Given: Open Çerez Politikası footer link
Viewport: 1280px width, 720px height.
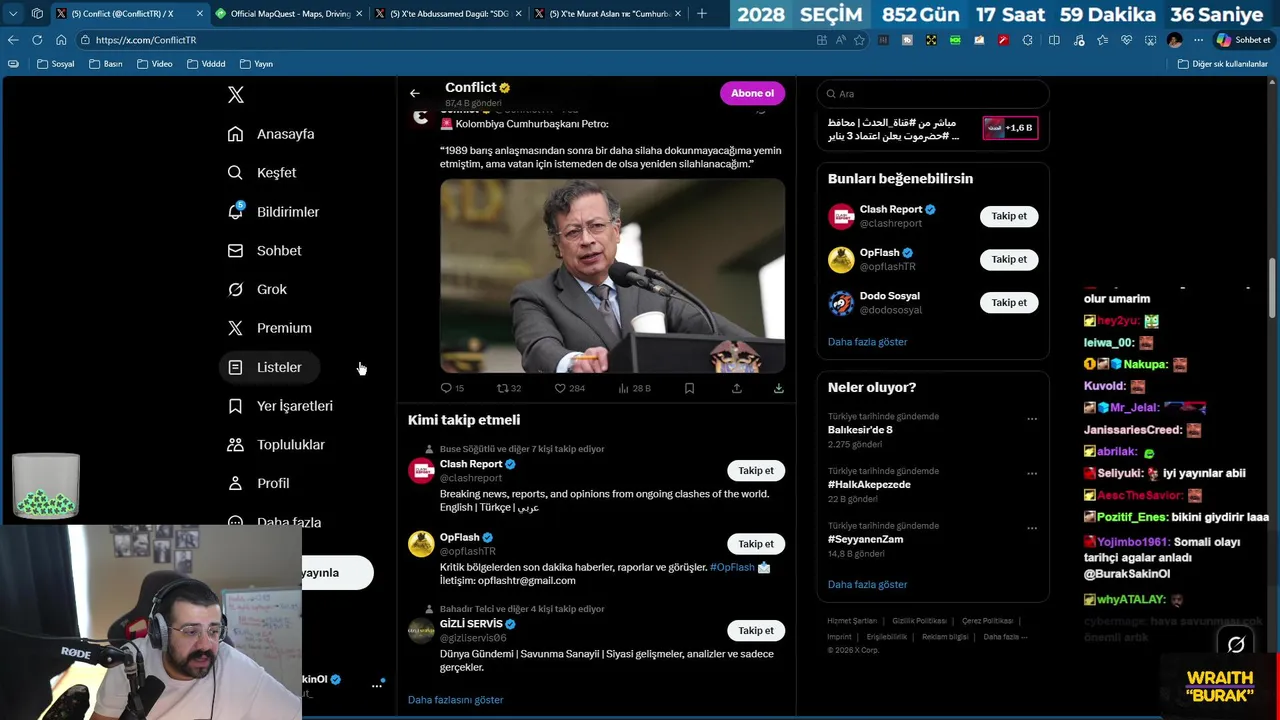Looking at the screenshot, I should (987, 621).
